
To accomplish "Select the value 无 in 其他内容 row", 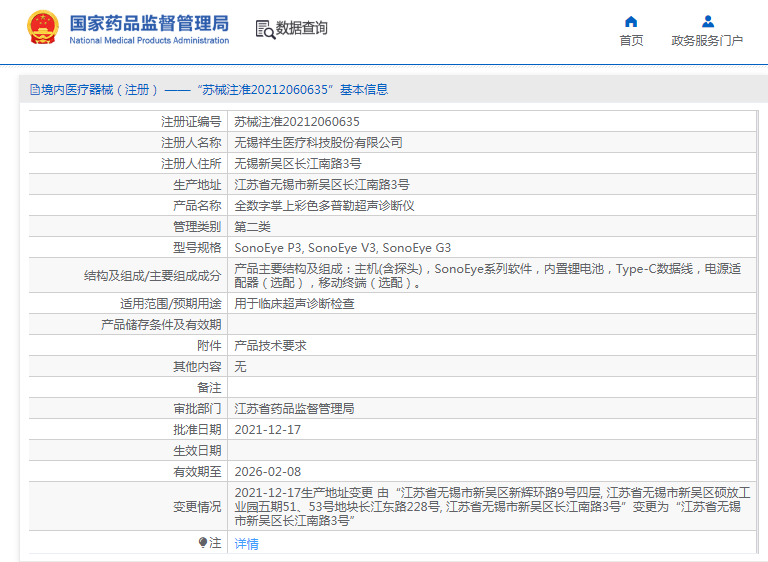I will pos(240,367).
